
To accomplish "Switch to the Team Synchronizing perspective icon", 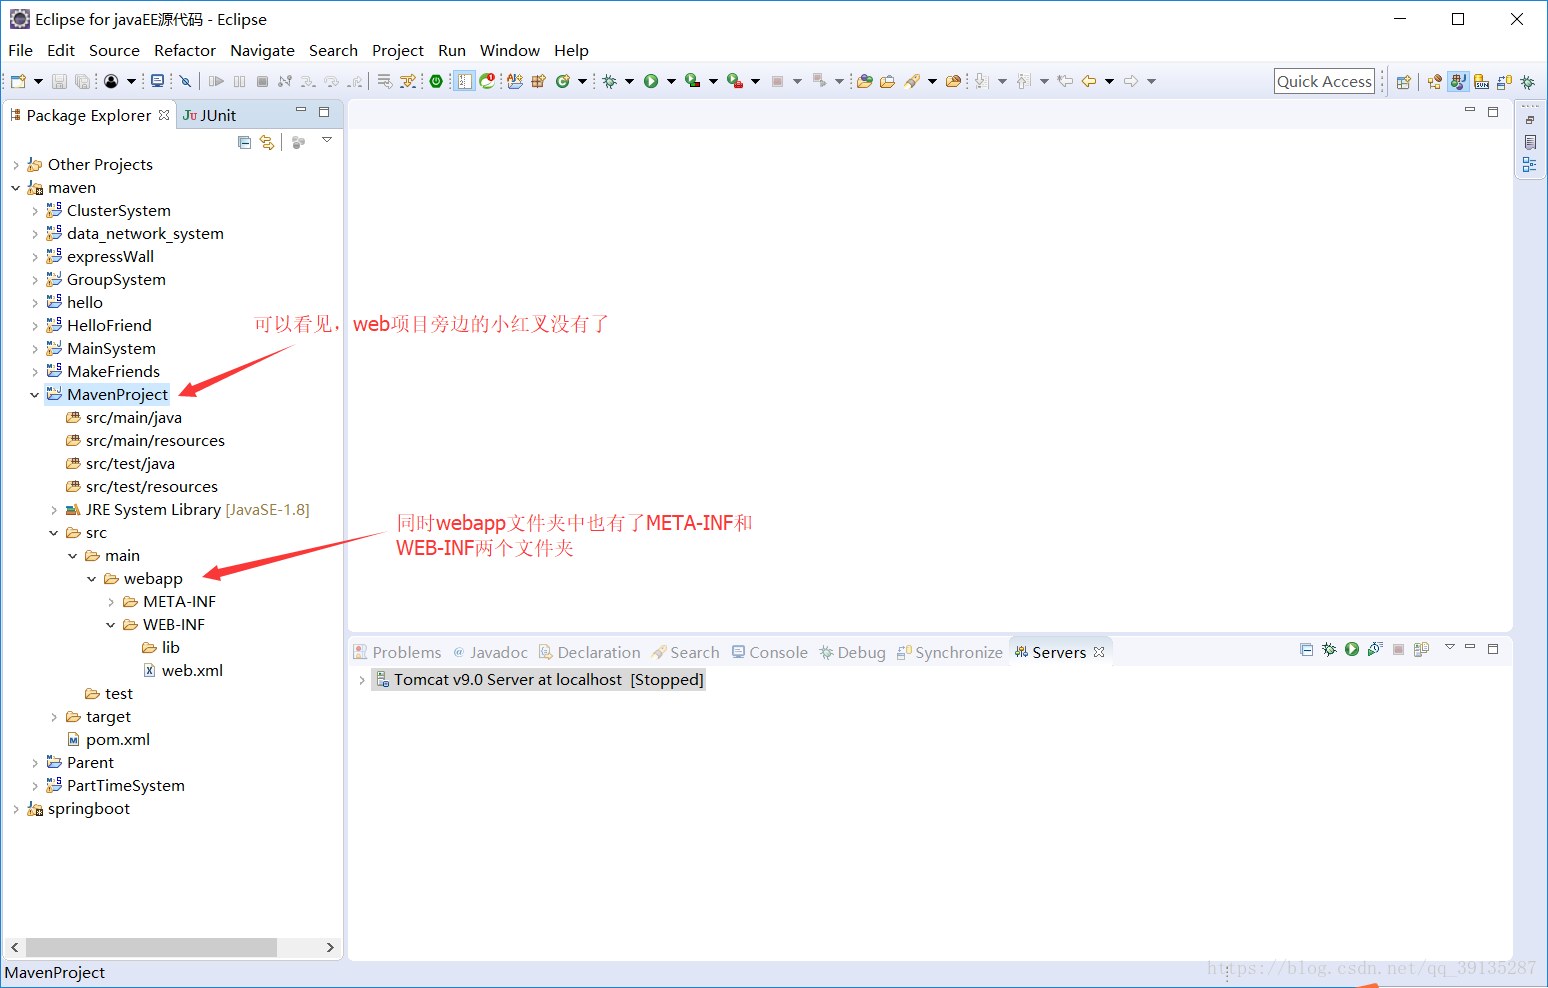I will click(x=1505, y=82).
